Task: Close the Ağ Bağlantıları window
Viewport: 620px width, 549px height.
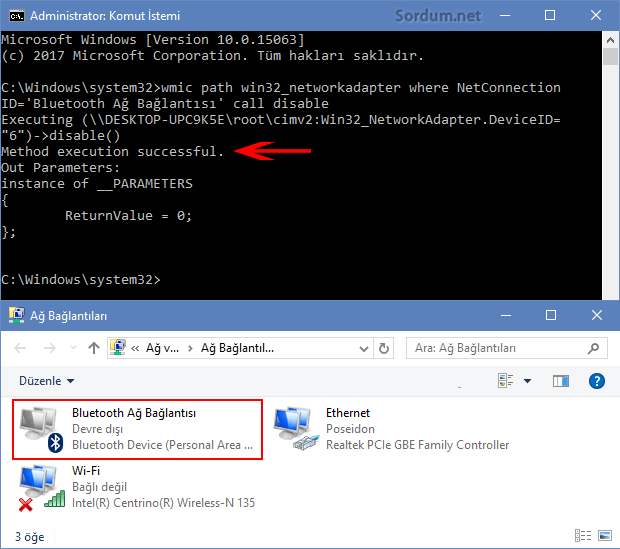Action: pyautogui.click(x=597, y=315)
